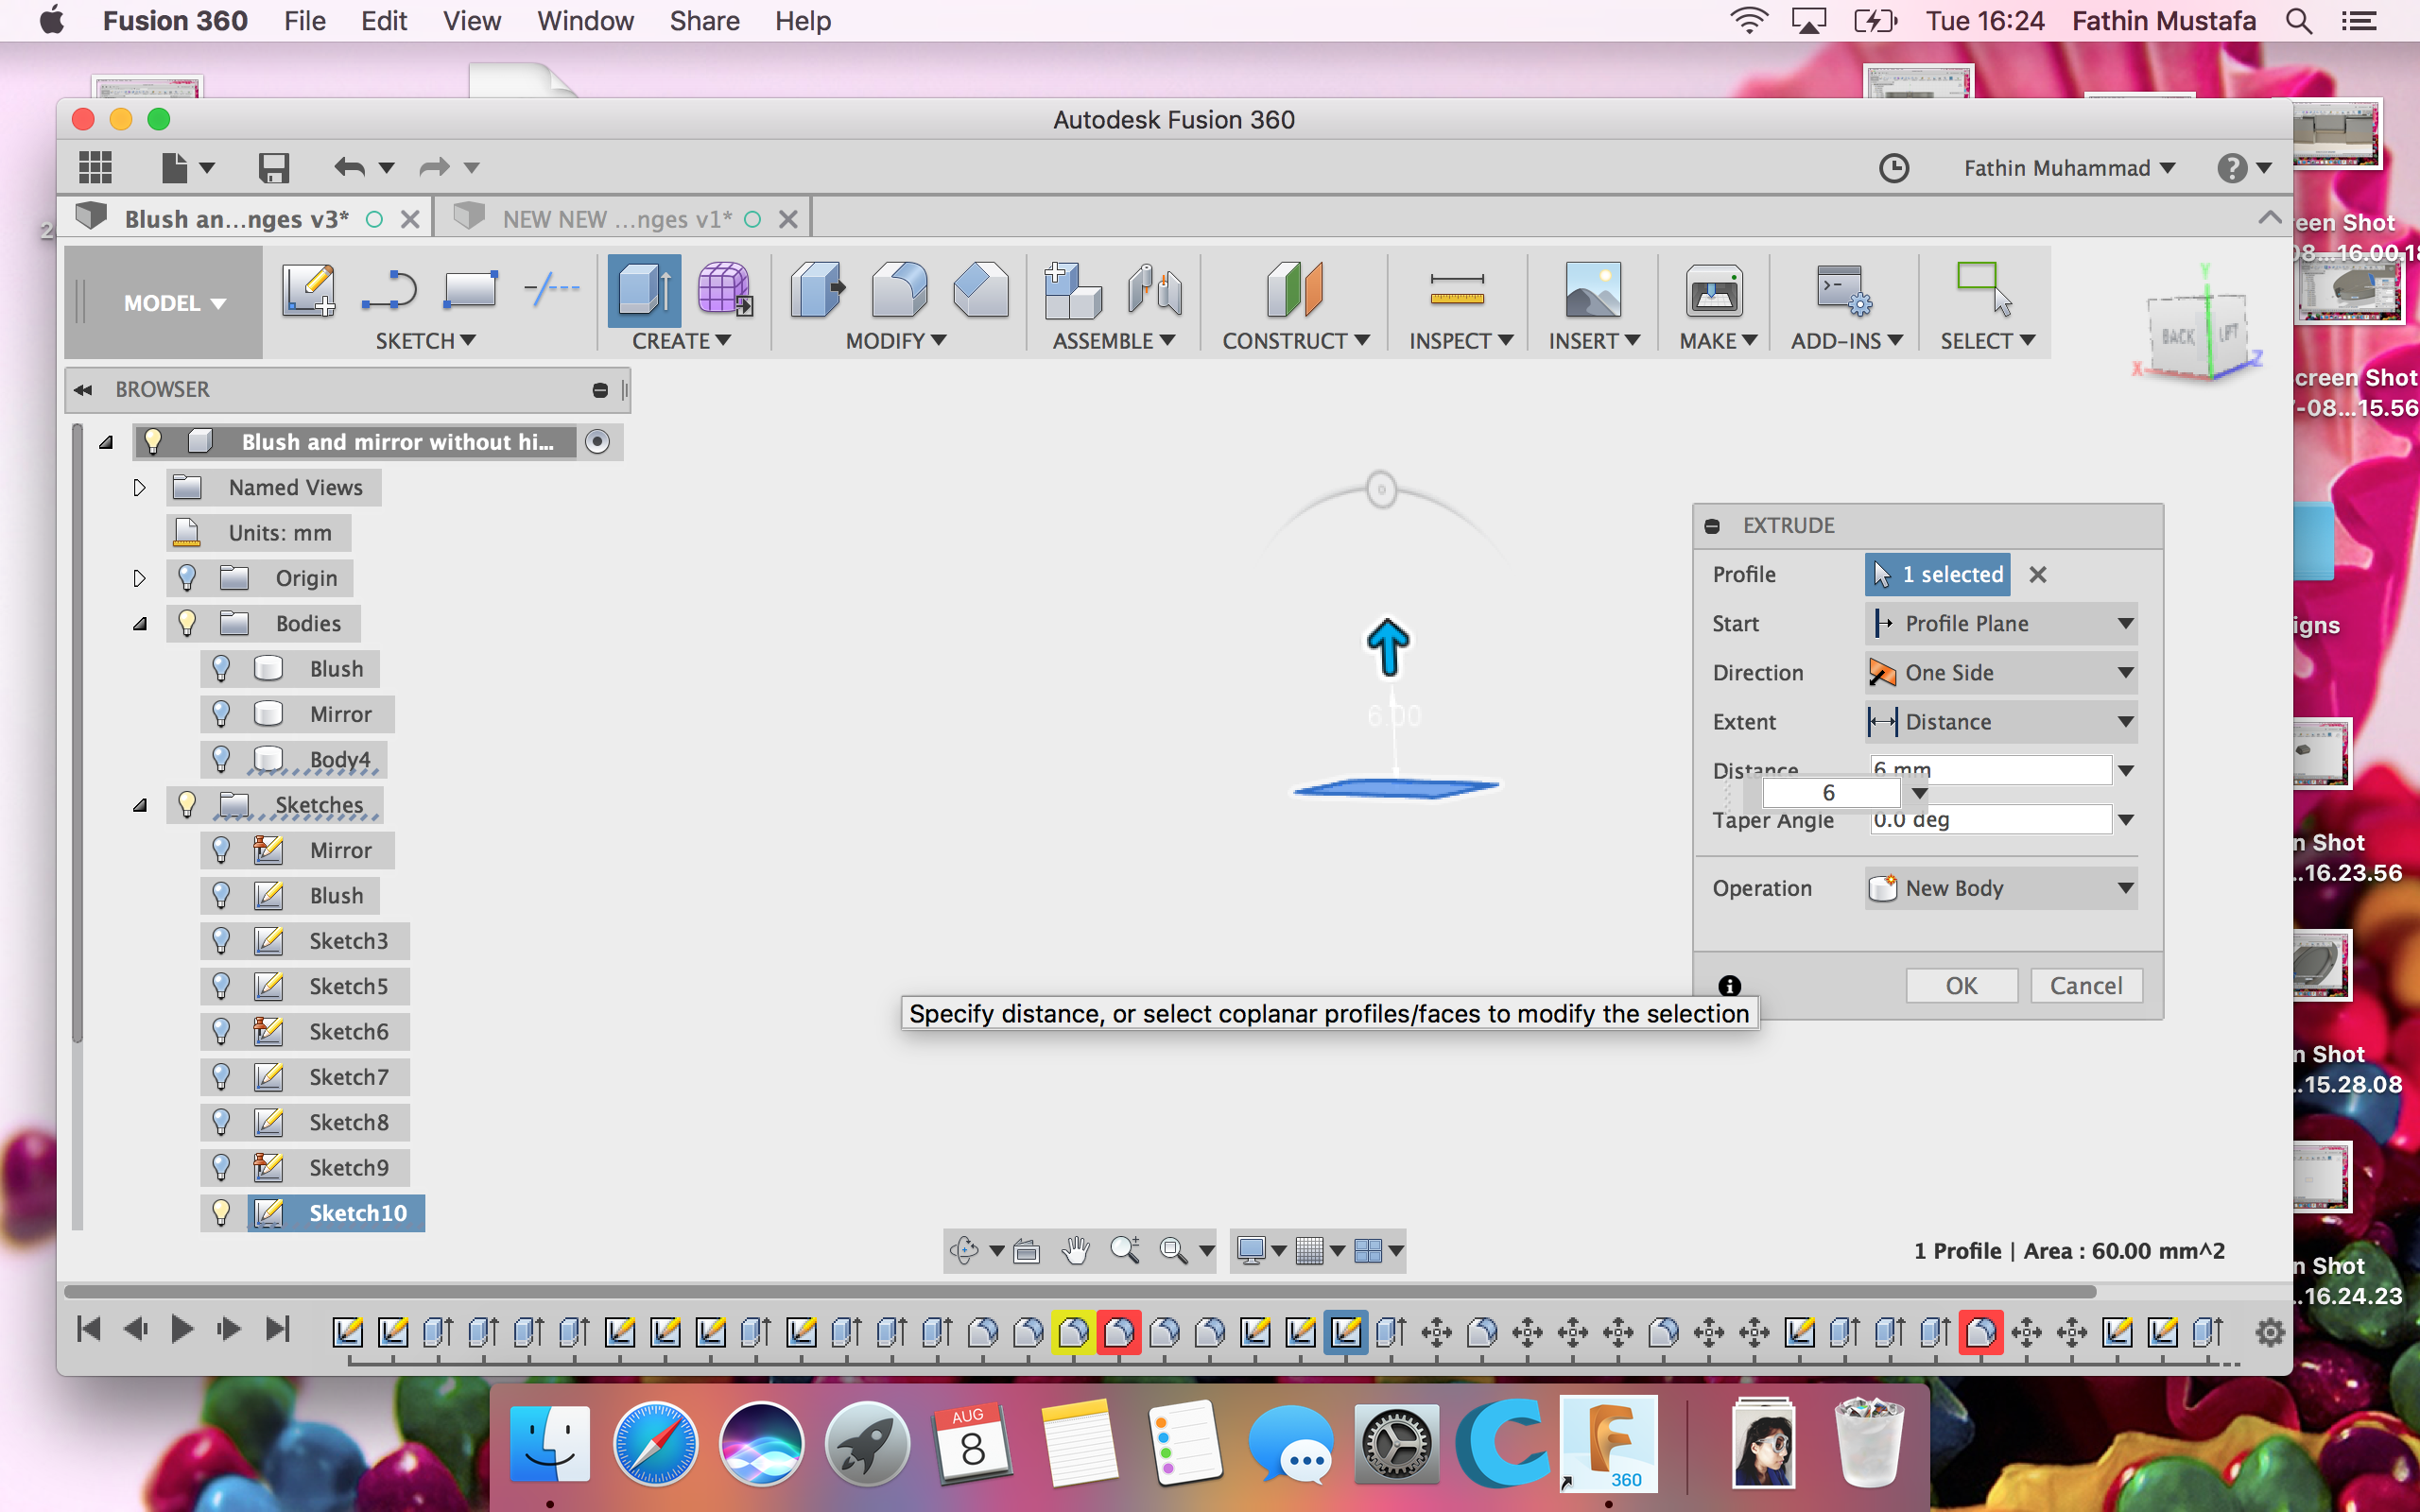Open Fathin Muhammad account menu
2420x1512 pixels.
click(x=2068, y=168)
